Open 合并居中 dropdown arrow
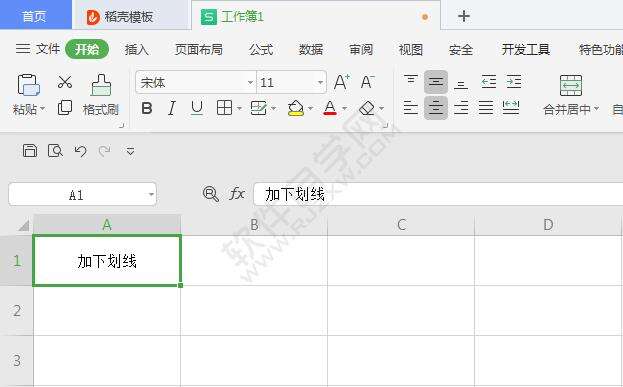This screenshot has width=623, height=387. click(x=596, y=108)
